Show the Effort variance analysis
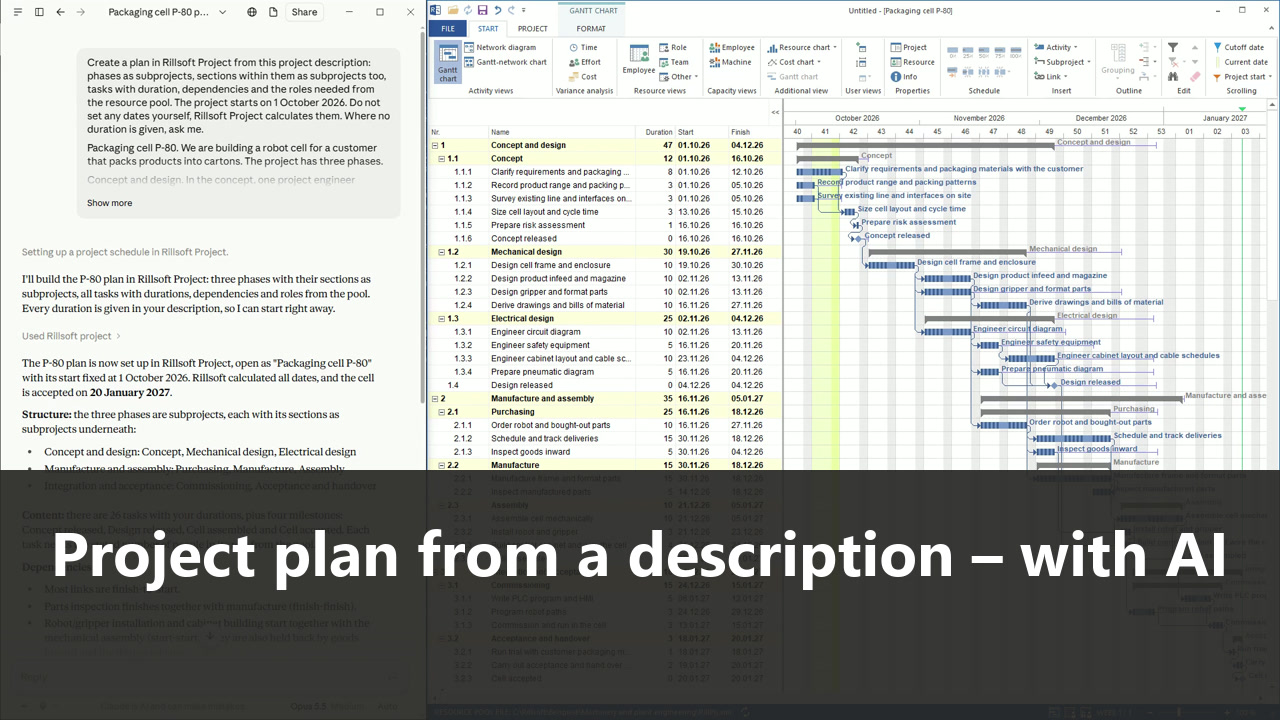The width and height of the screenshot is (1280, 720). pyautogui.click(x=584, y=62)
